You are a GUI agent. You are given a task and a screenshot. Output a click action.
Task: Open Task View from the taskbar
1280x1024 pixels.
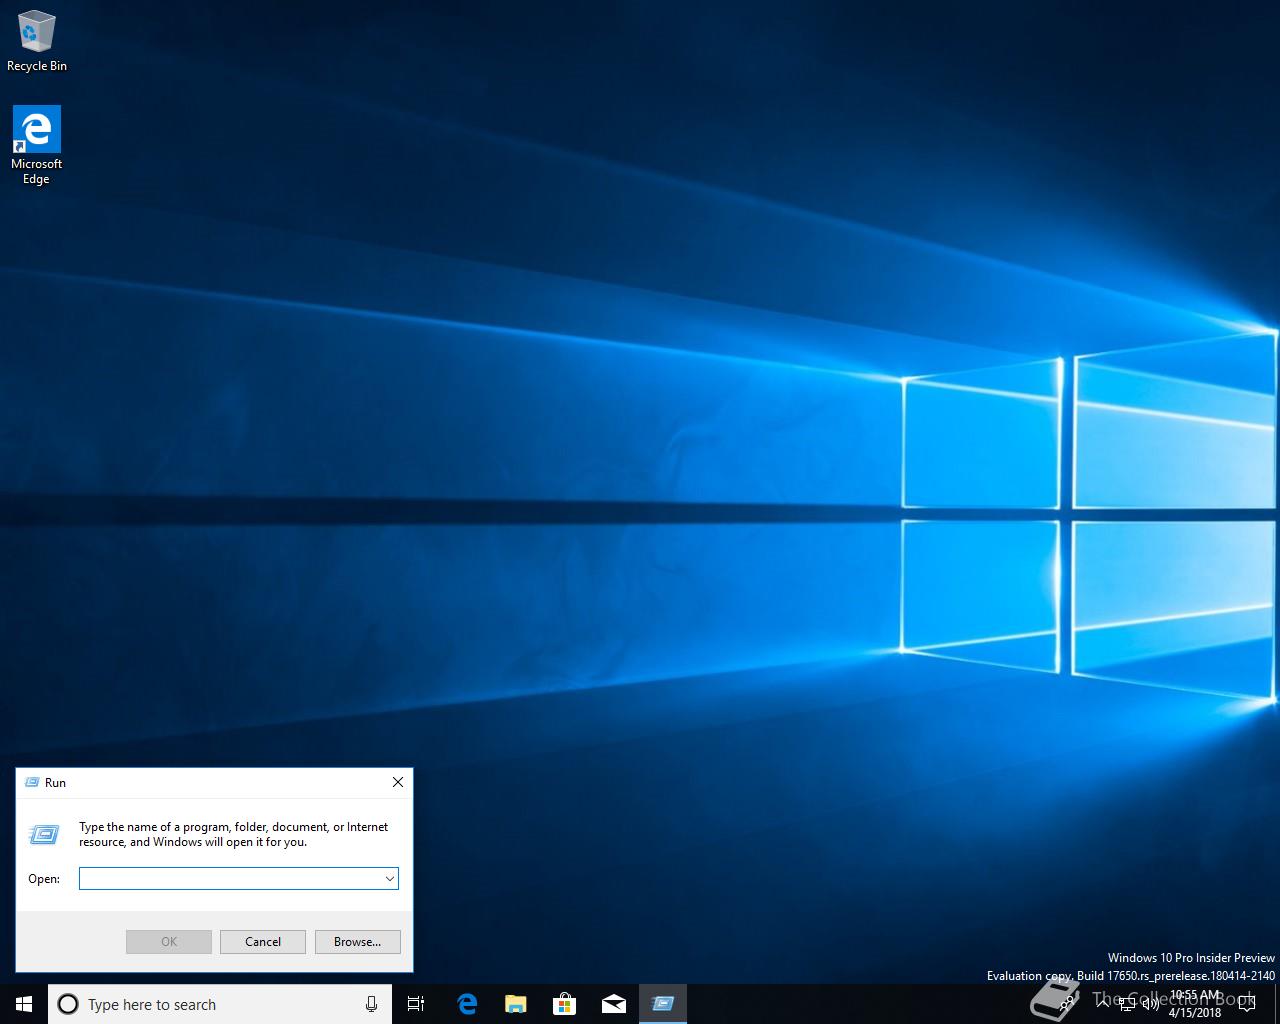tap(416, 1004)
